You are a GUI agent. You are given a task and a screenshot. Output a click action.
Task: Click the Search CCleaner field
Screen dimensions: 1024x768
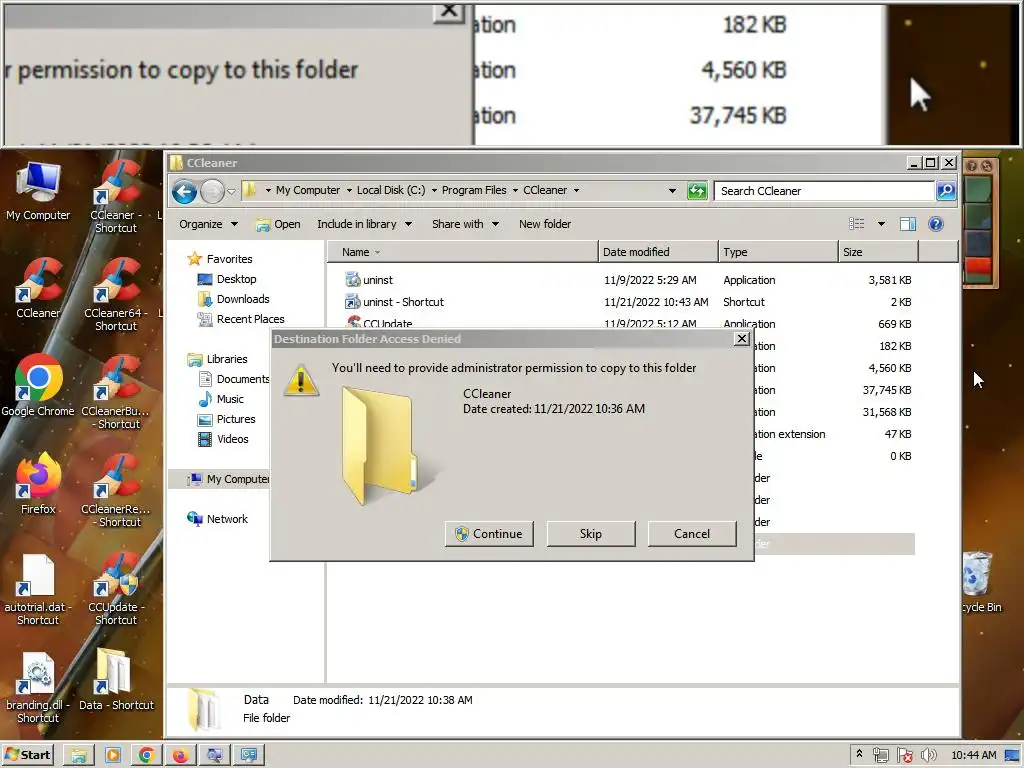pos(824,191)
